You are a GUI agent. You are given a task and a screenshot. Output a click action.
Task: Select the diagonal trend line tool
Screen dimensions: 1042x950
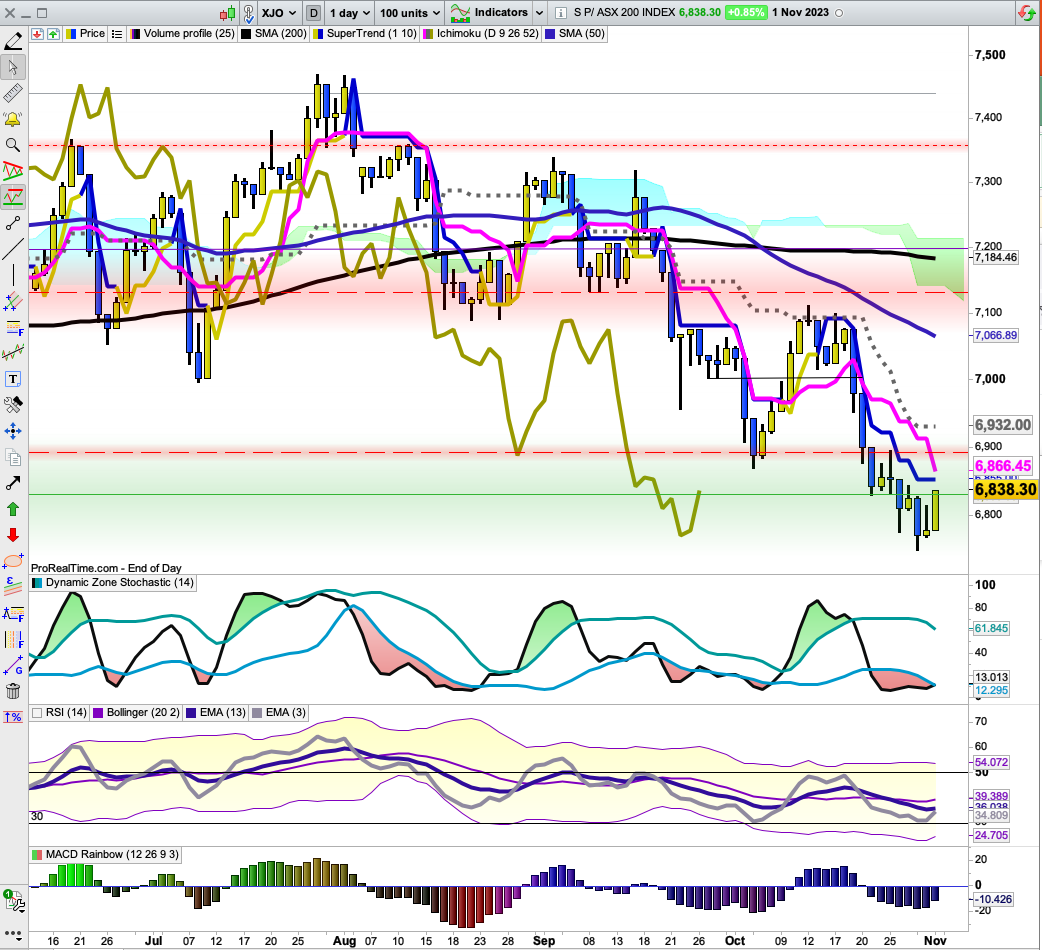click(x=13, y=249)
